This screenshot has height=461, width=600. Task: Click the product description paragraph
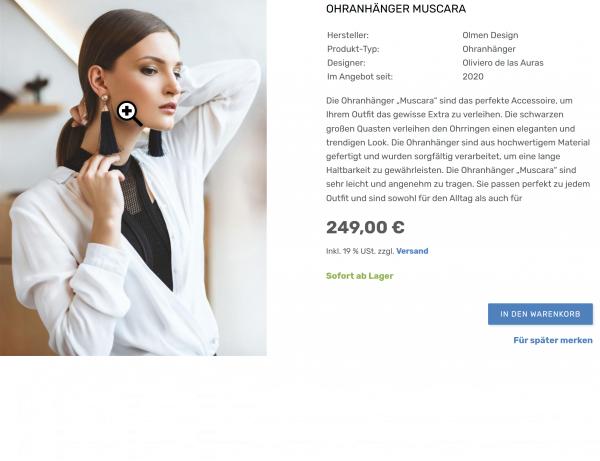click(x=458, y=149)
